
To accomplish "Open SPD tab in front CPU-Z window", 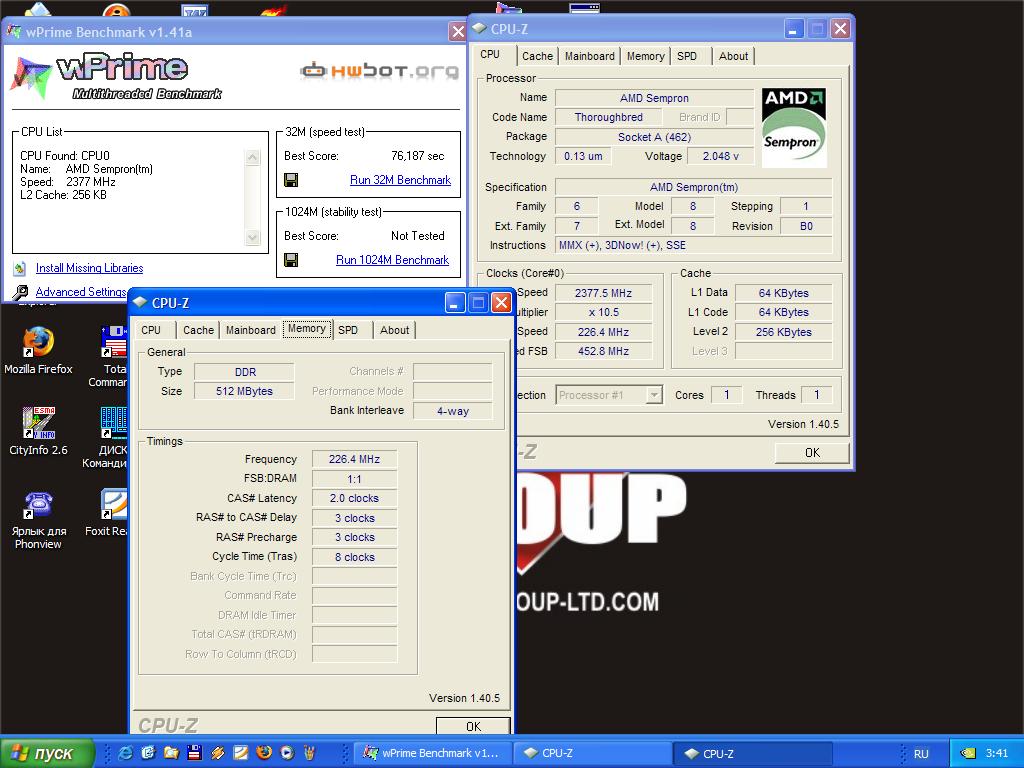I will click(x=348, y=330).
